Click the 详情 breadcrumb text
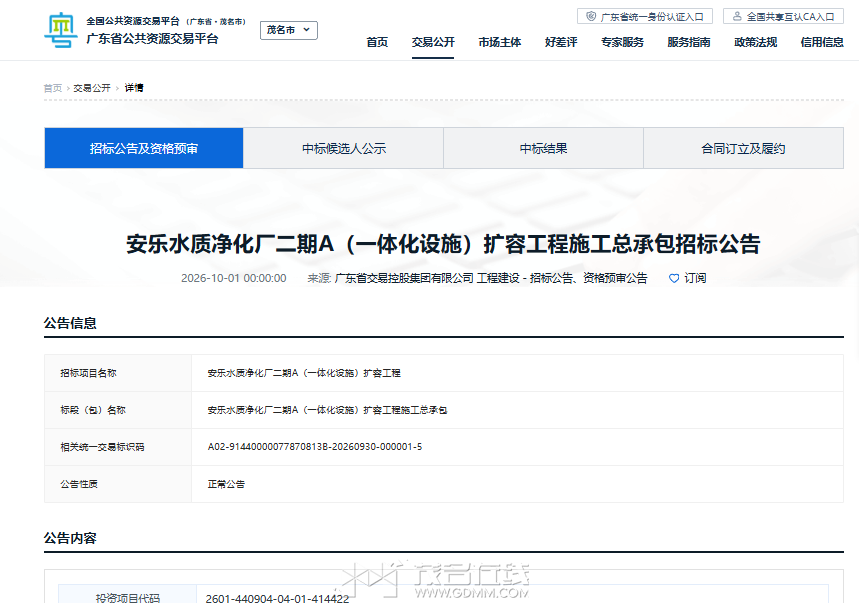859x603 pixels. 134,88
